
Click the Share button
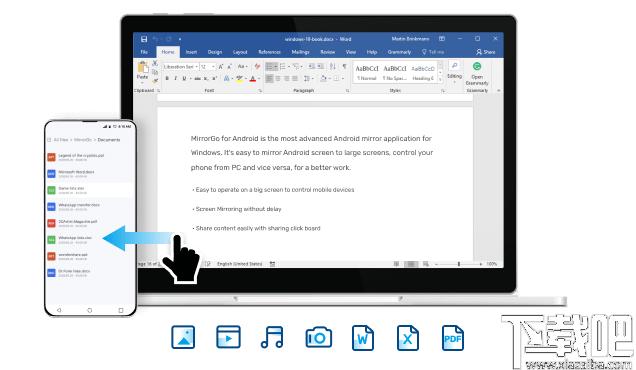[x=486, y=52]
